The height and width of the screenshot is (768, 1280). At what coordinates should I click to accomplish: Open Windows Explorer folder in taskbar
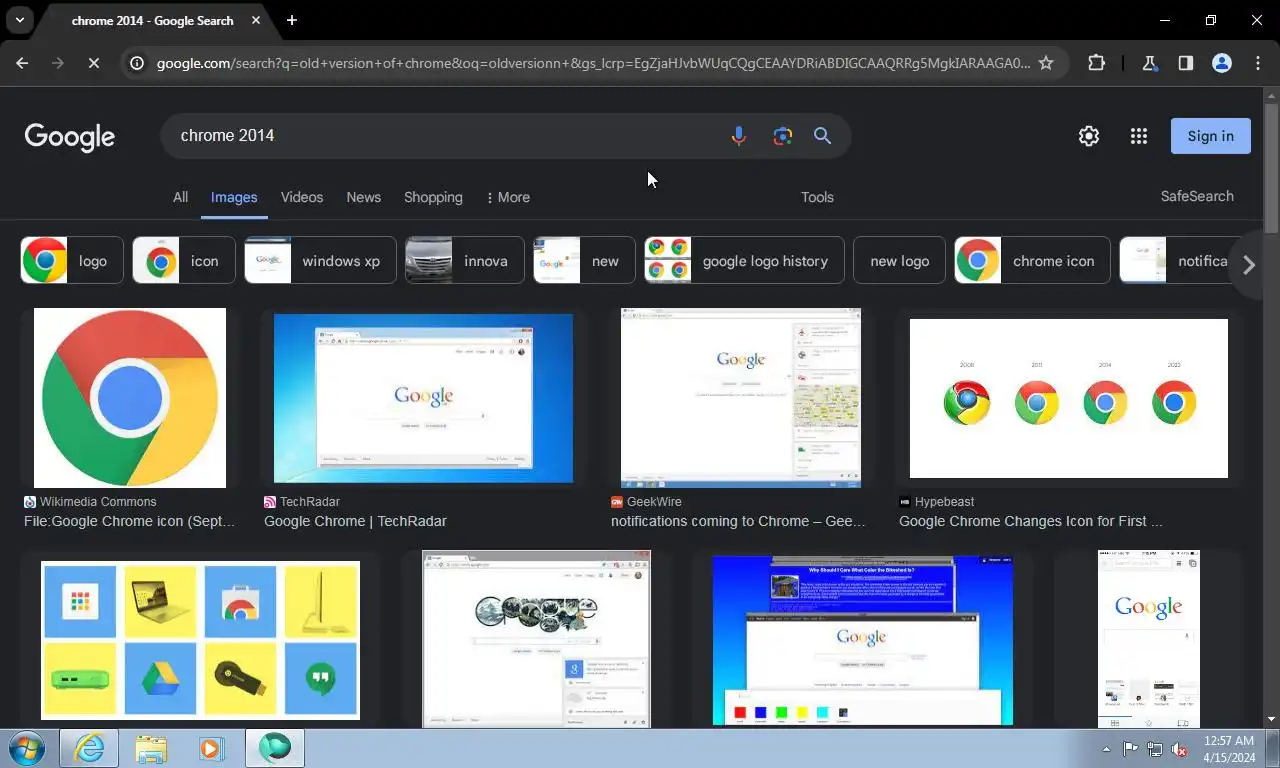point(151,748)
